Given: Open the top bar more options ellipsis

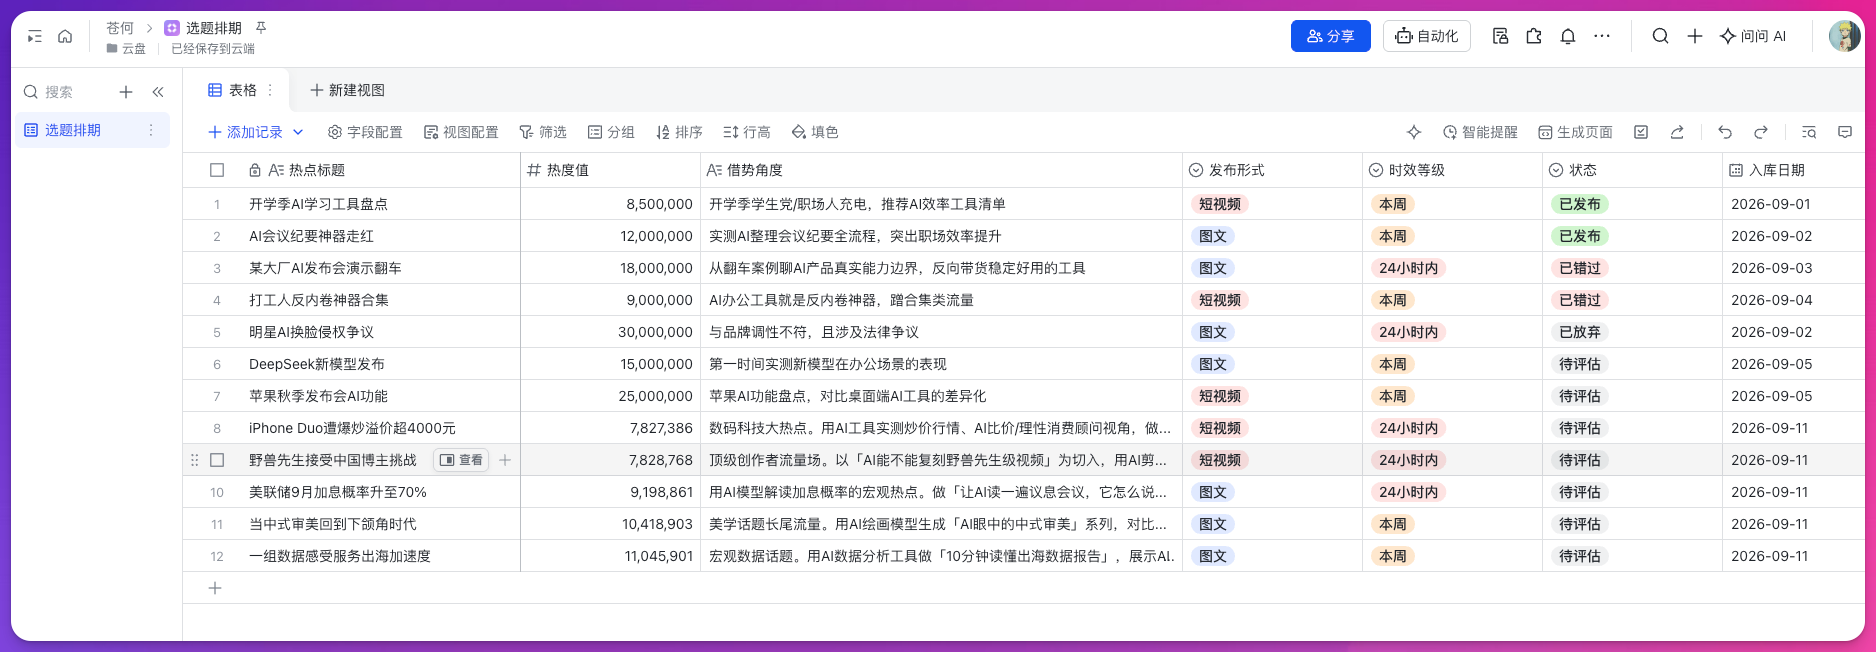Looking at the screenshot, I should click(1602, 36).
